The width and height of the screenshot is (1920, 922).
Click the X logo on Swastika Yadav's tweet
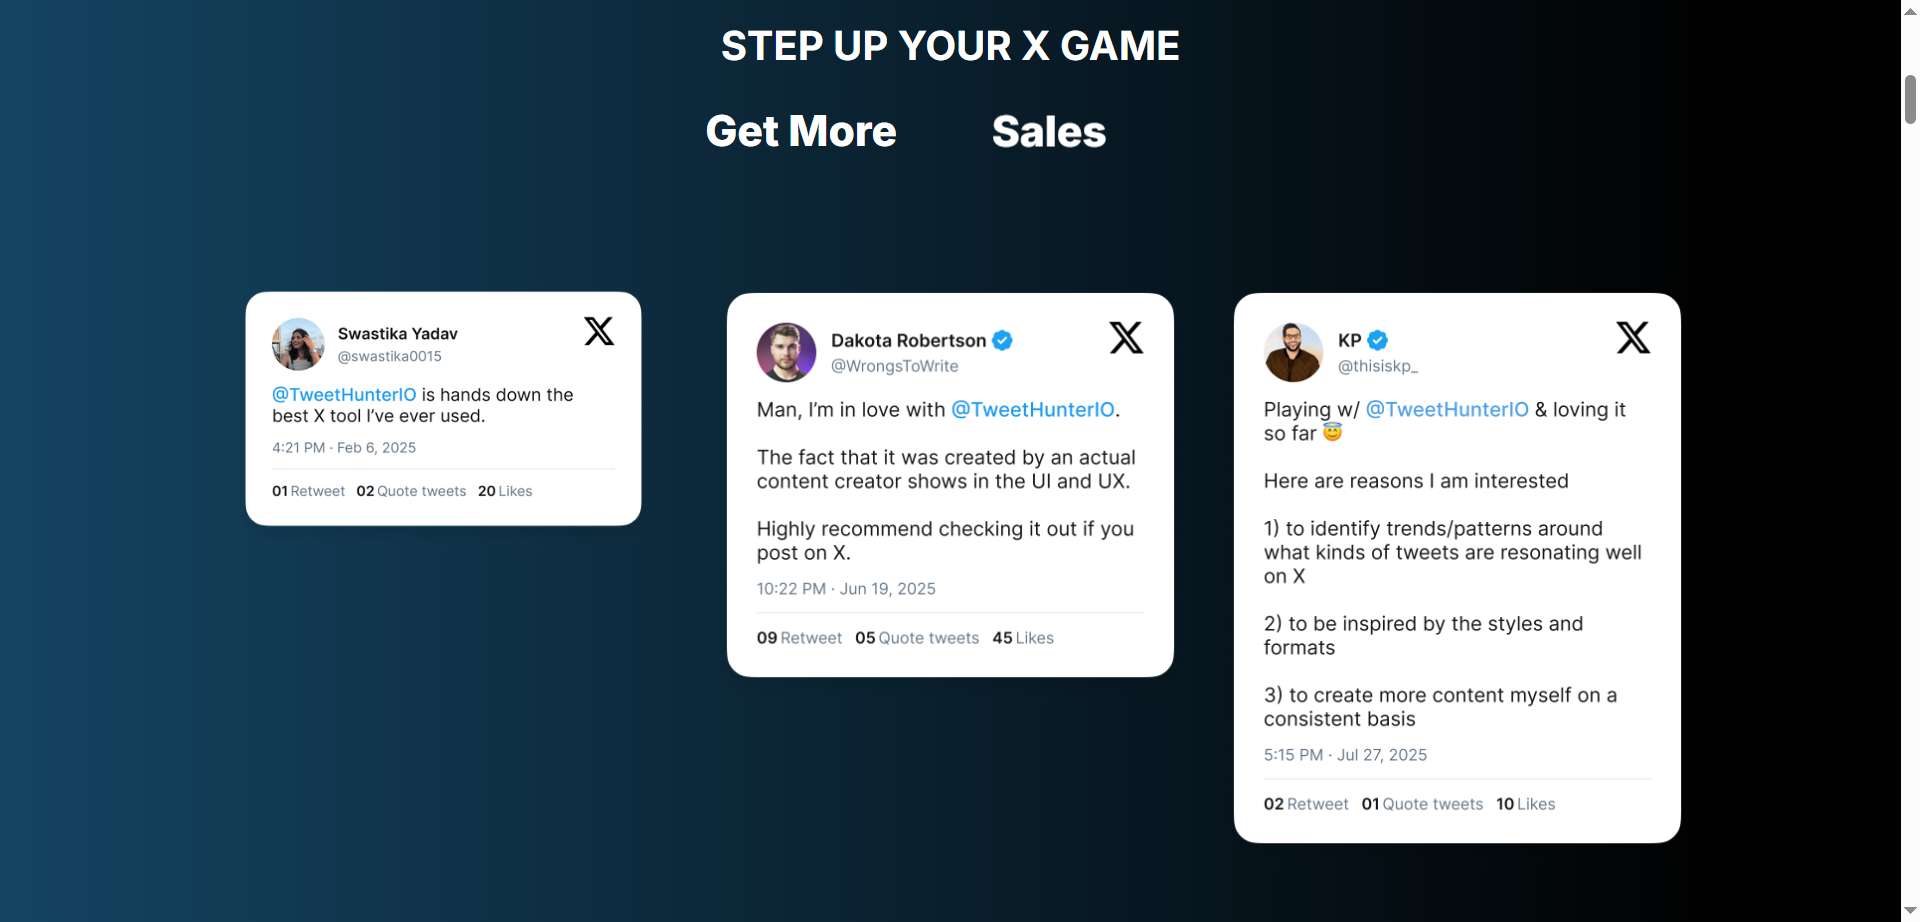(598, 331)
